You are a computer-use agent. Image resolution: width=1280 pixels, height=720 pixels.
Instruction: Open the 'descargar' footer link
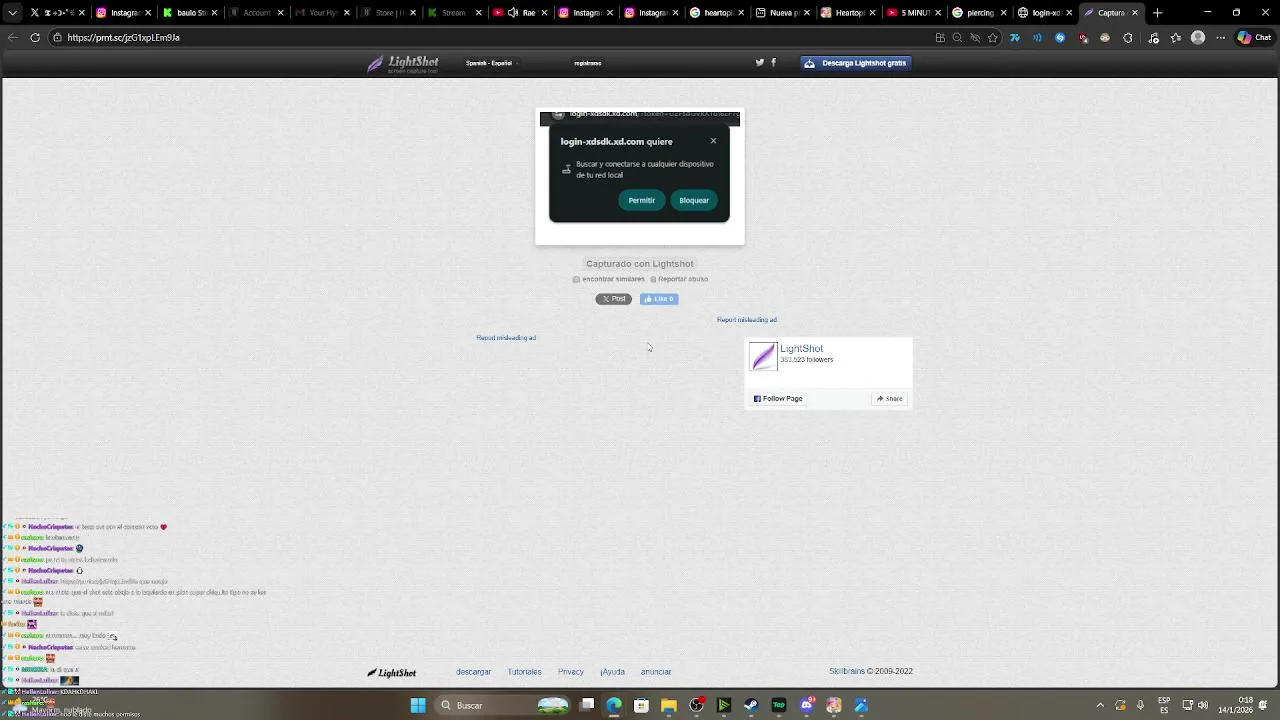(x=474, y=672)
